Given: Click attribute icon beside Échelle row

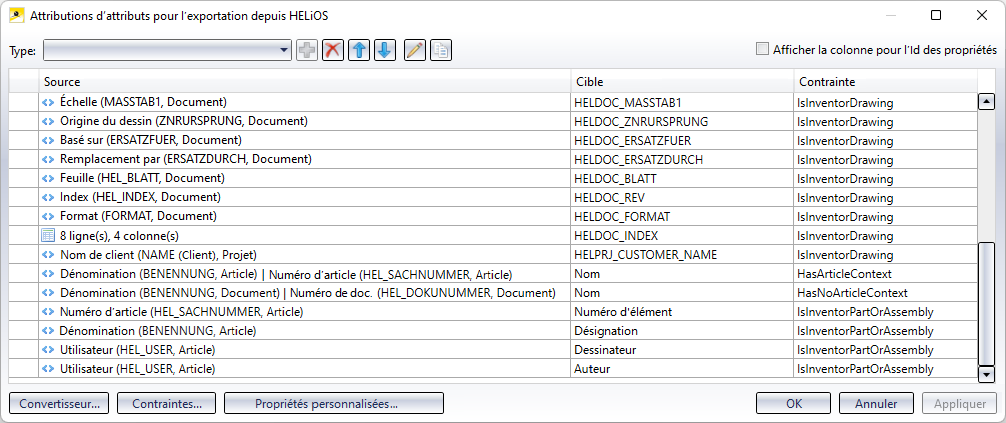Looking at the screenshot, I should pos(48,102).
